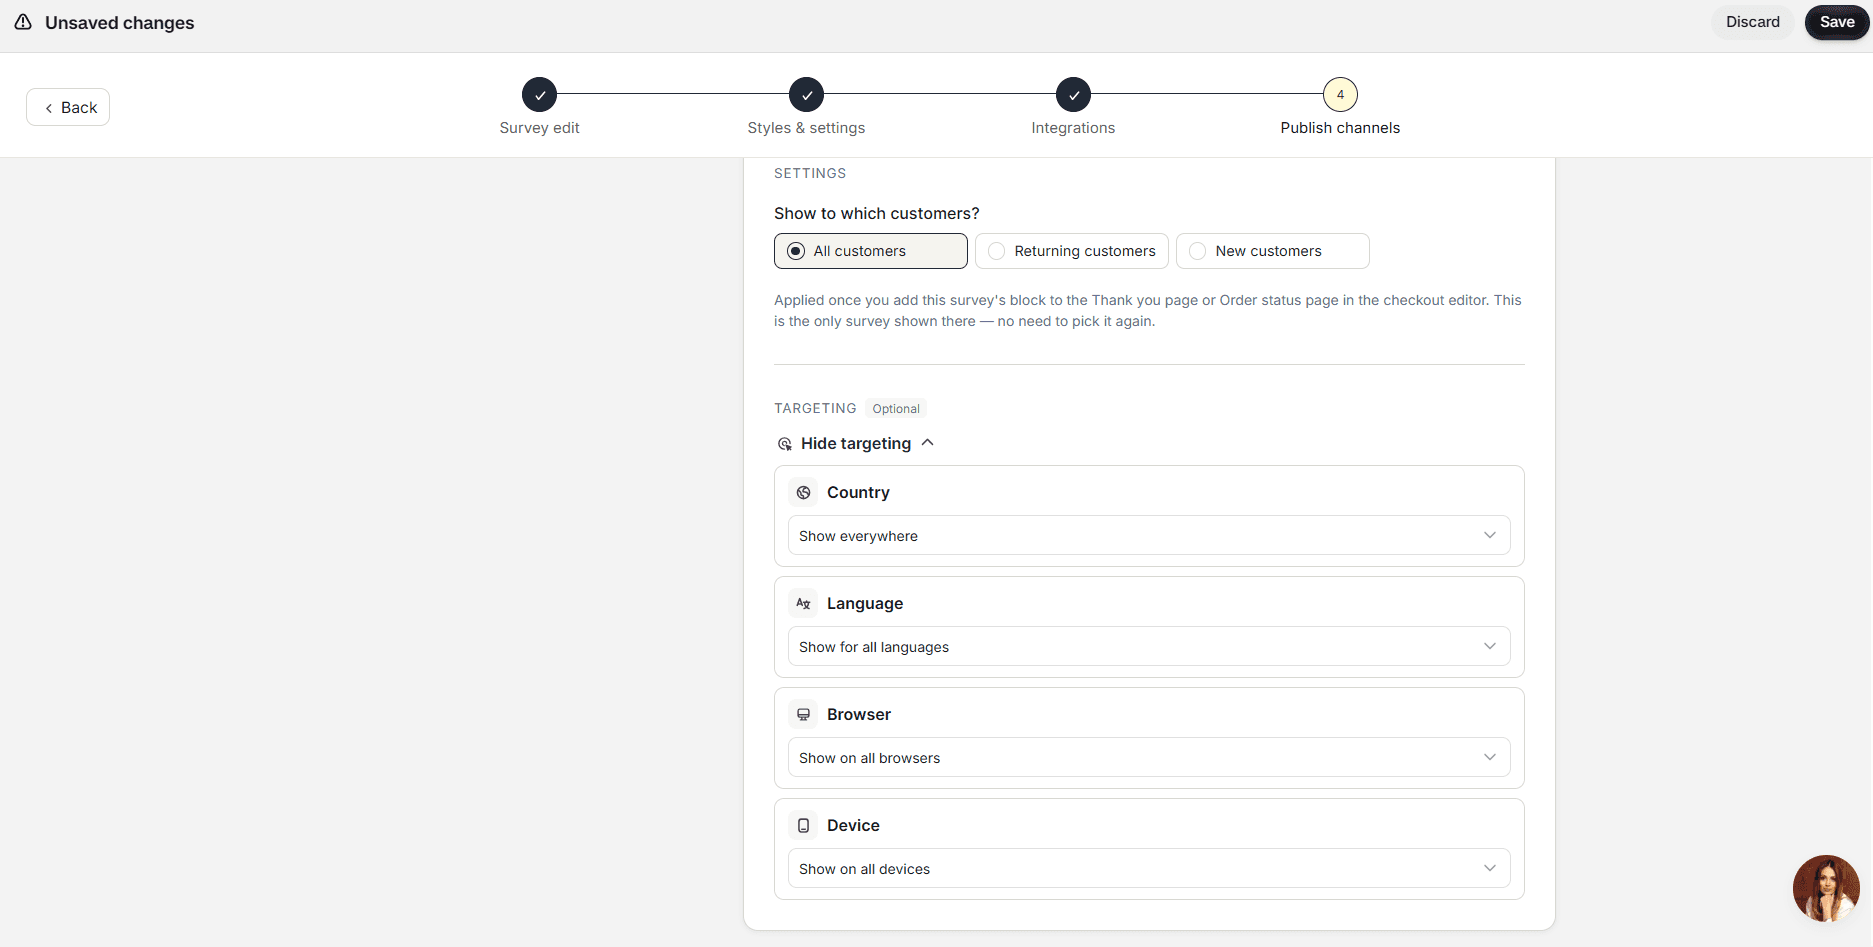Click the 'Show to which customers?' heading
Image resolution: width=1873 pixels, height=947 pixels.
(x=877, y=213)
